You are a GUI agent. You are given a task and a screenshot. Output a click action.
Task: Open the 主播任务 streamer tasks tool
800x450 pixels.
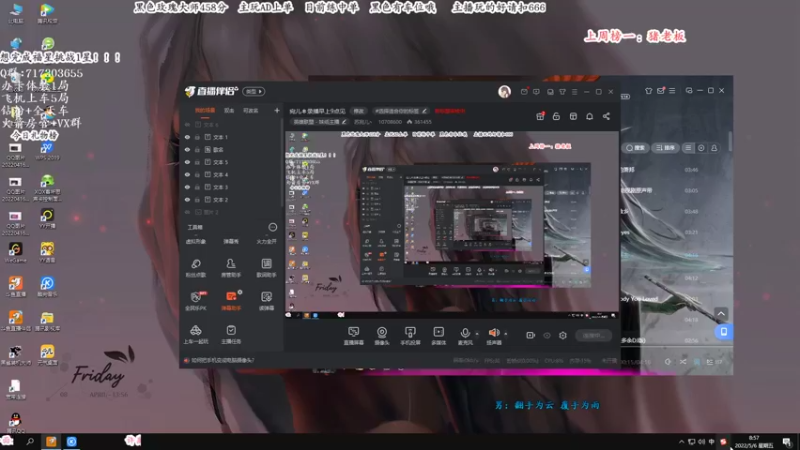(231, 334)
